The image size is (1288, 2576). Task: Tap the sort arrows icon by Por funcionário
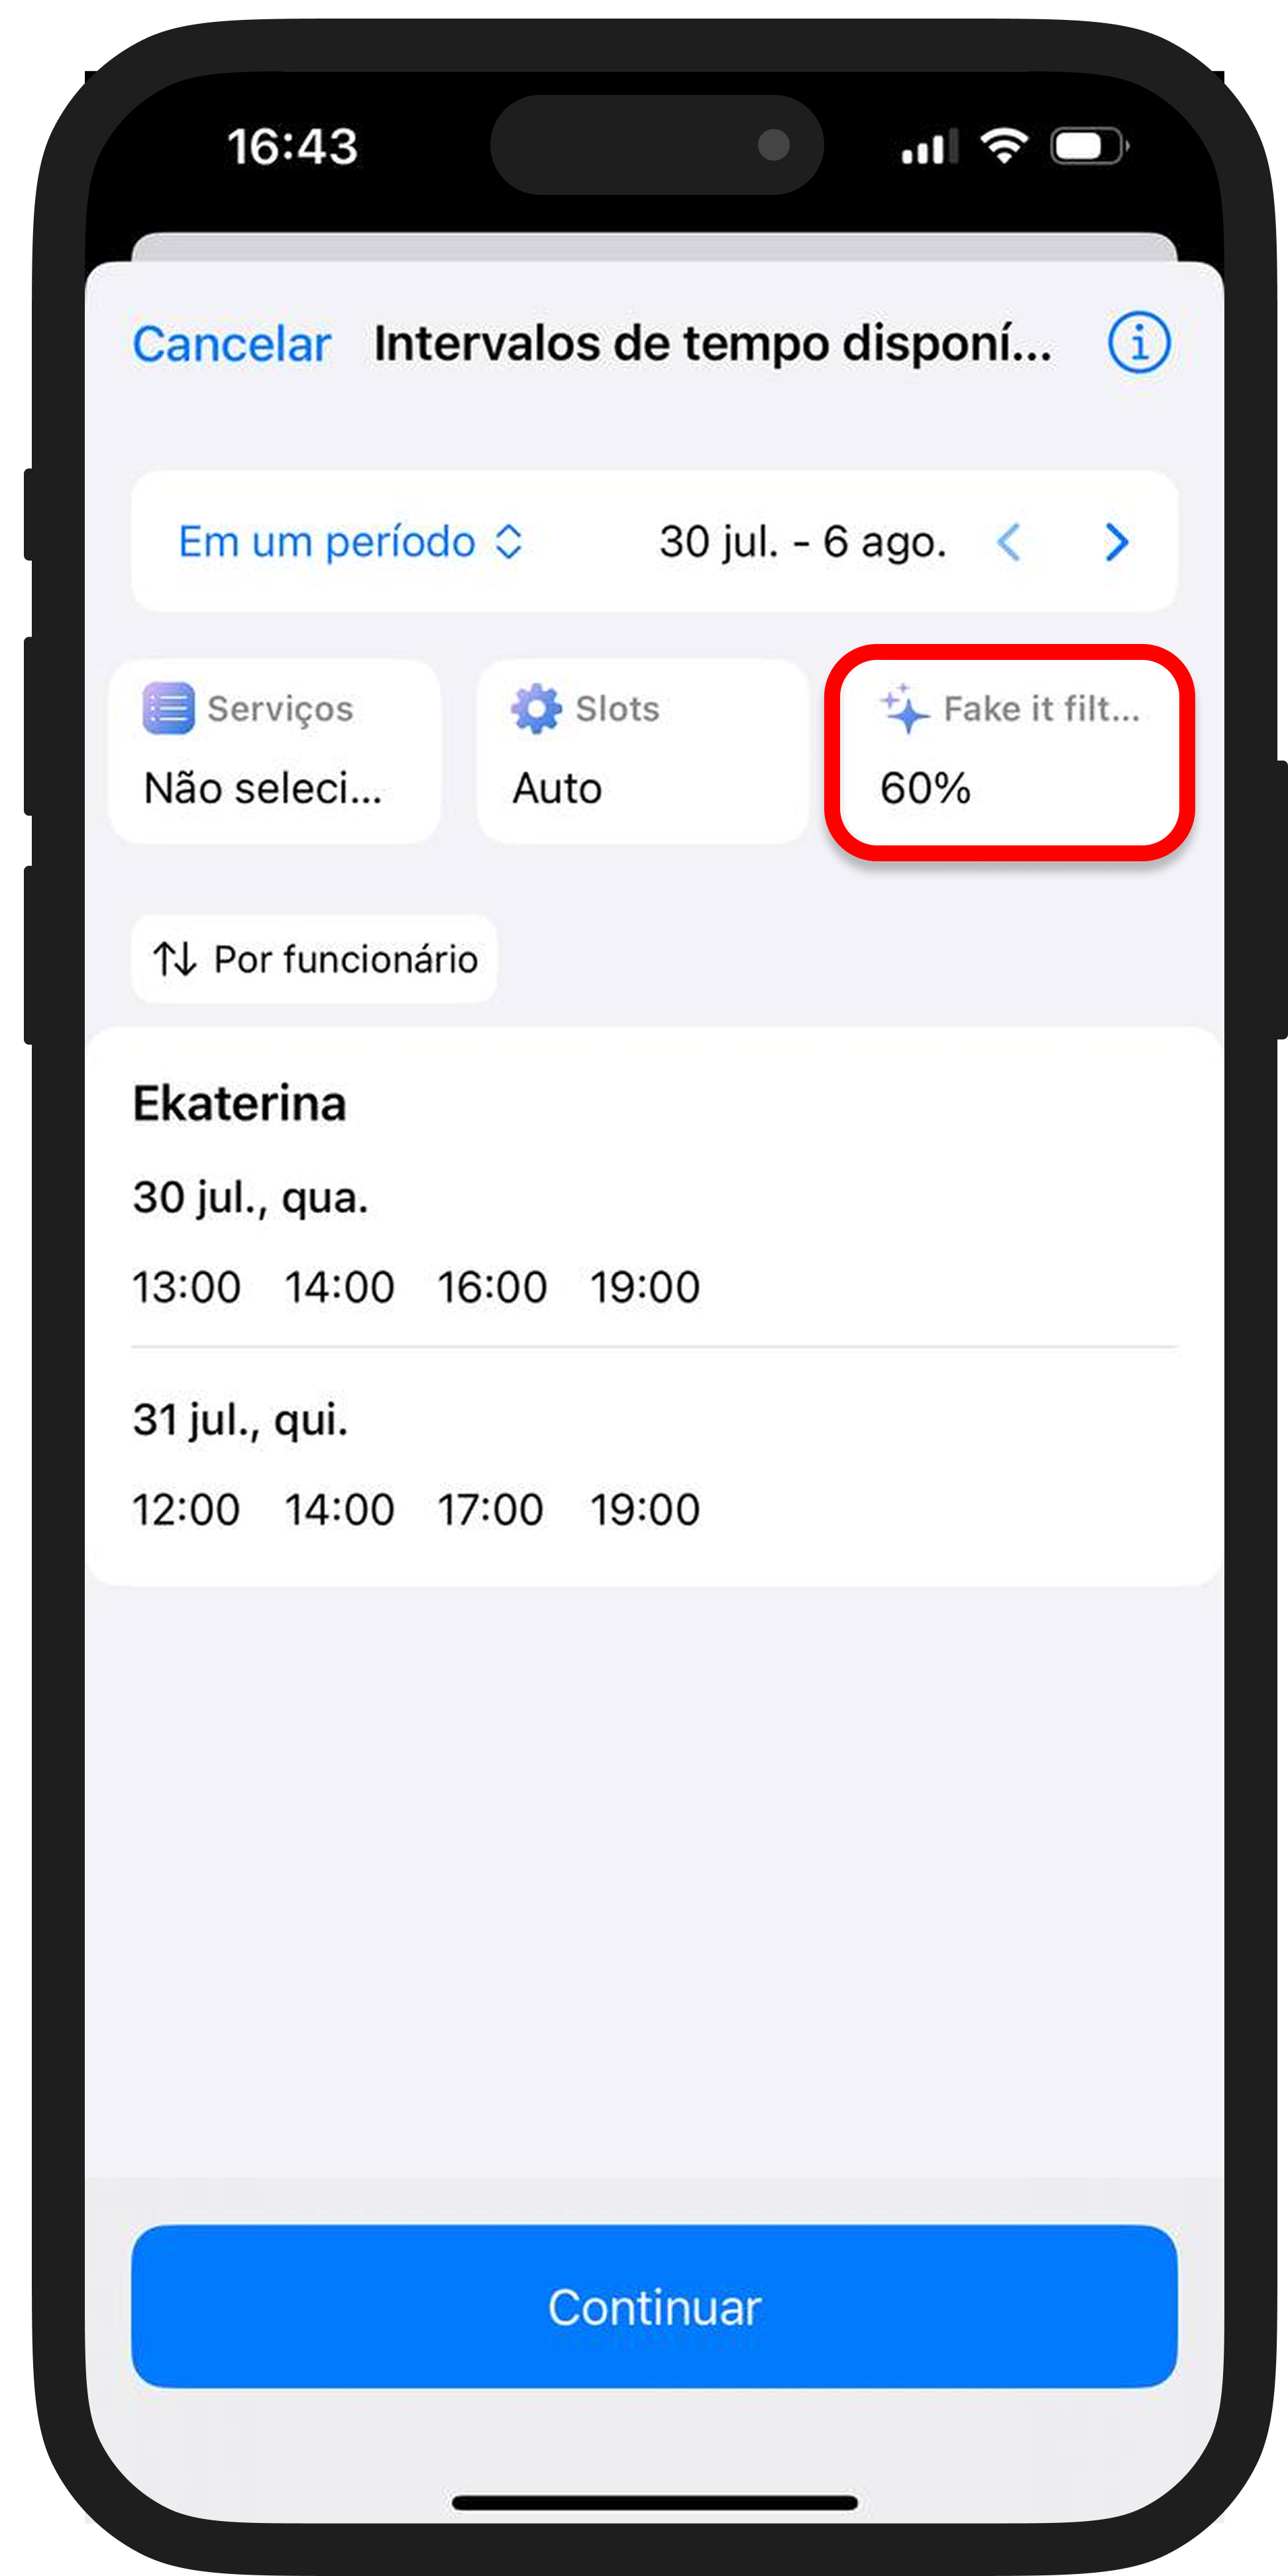pyautogui.click(x=175, y=958)
